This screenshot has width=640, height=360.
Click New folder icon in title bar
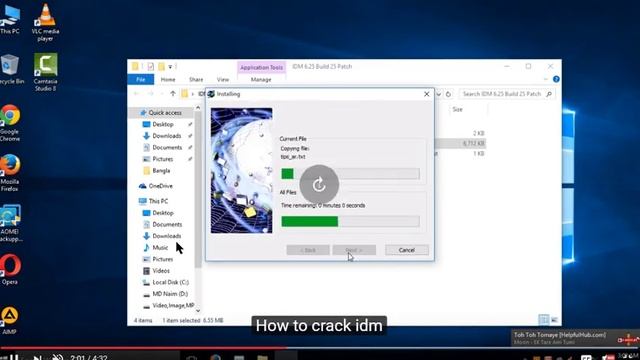coord(162,67)
